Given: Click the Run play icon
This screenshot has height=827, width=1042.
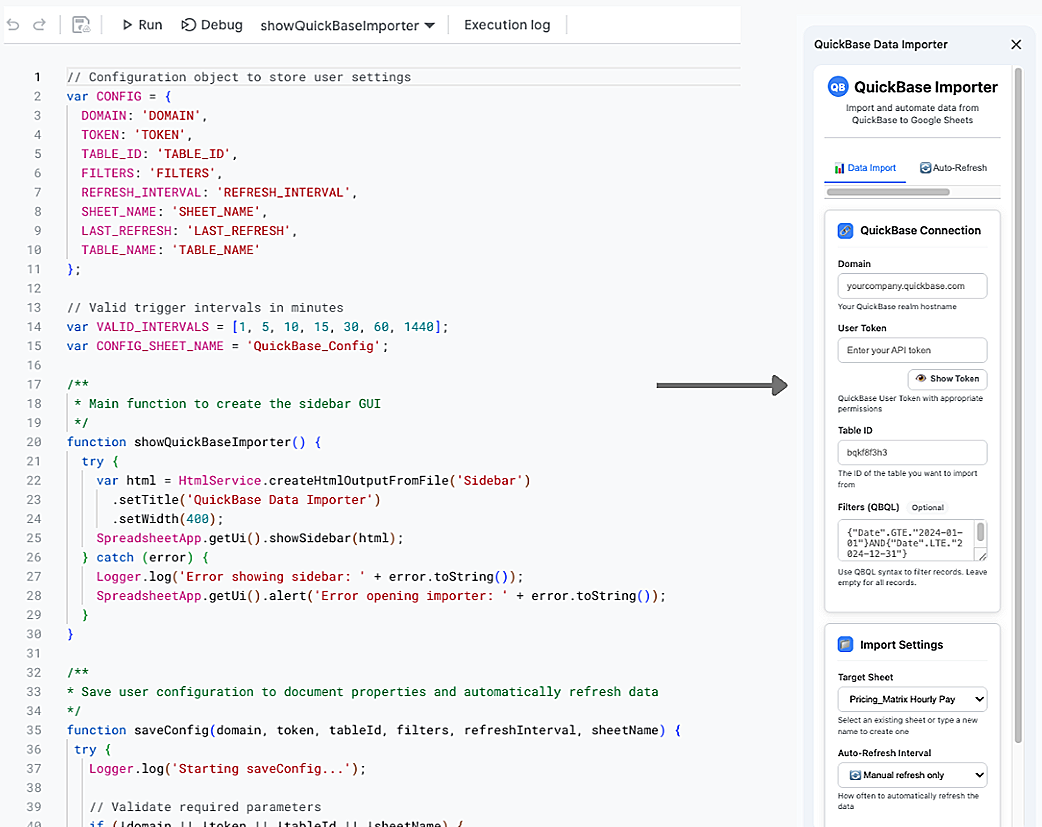Looking at the screenshot, I should pyautogui.click(x=127, y=25).
